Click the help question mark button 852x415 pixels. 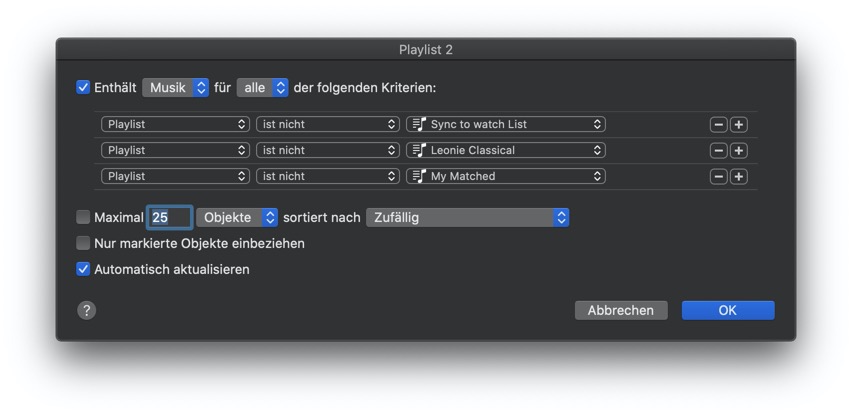tap(87, 310)
